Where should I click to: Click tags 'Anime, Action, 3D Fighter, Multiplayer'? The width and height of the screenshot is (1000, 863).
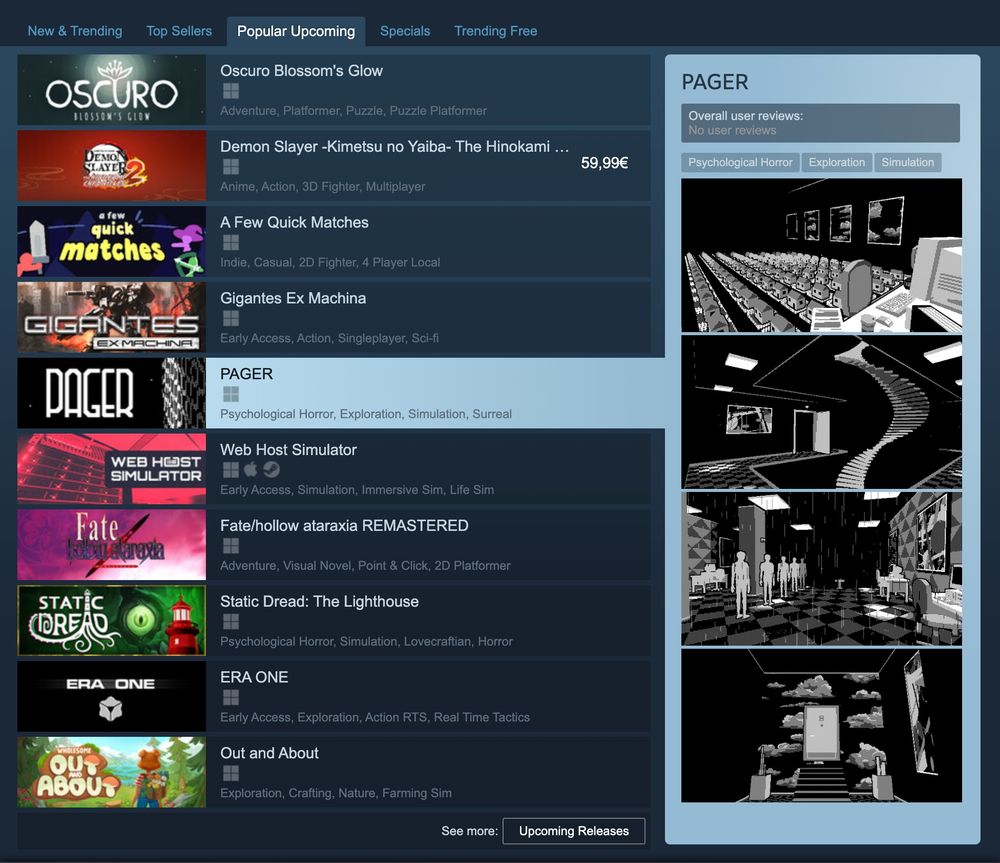click(323, 187)
